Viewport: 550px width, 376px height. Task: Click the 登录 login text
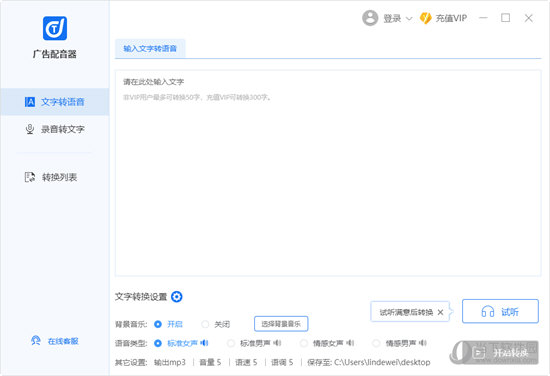point(392,18)
